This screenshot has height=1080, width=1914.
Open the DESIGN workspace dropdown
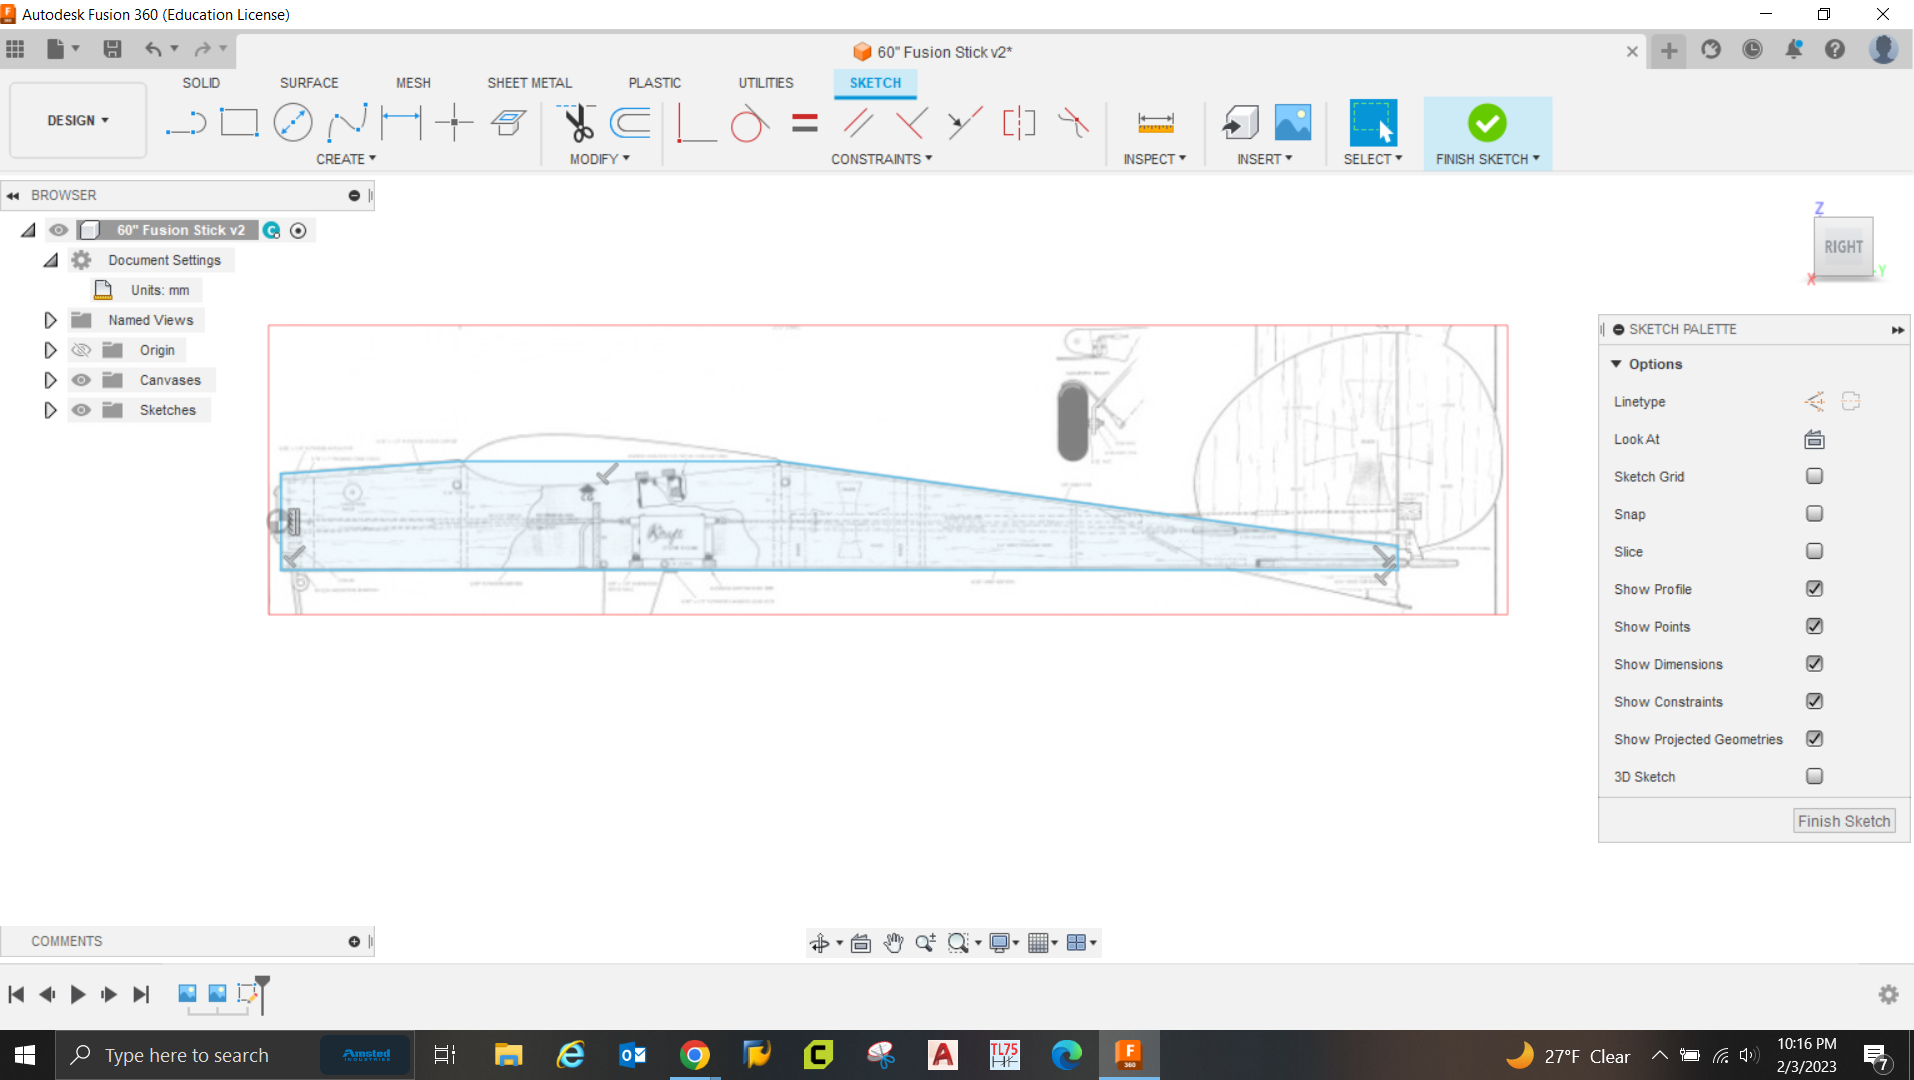click(78, 120)
